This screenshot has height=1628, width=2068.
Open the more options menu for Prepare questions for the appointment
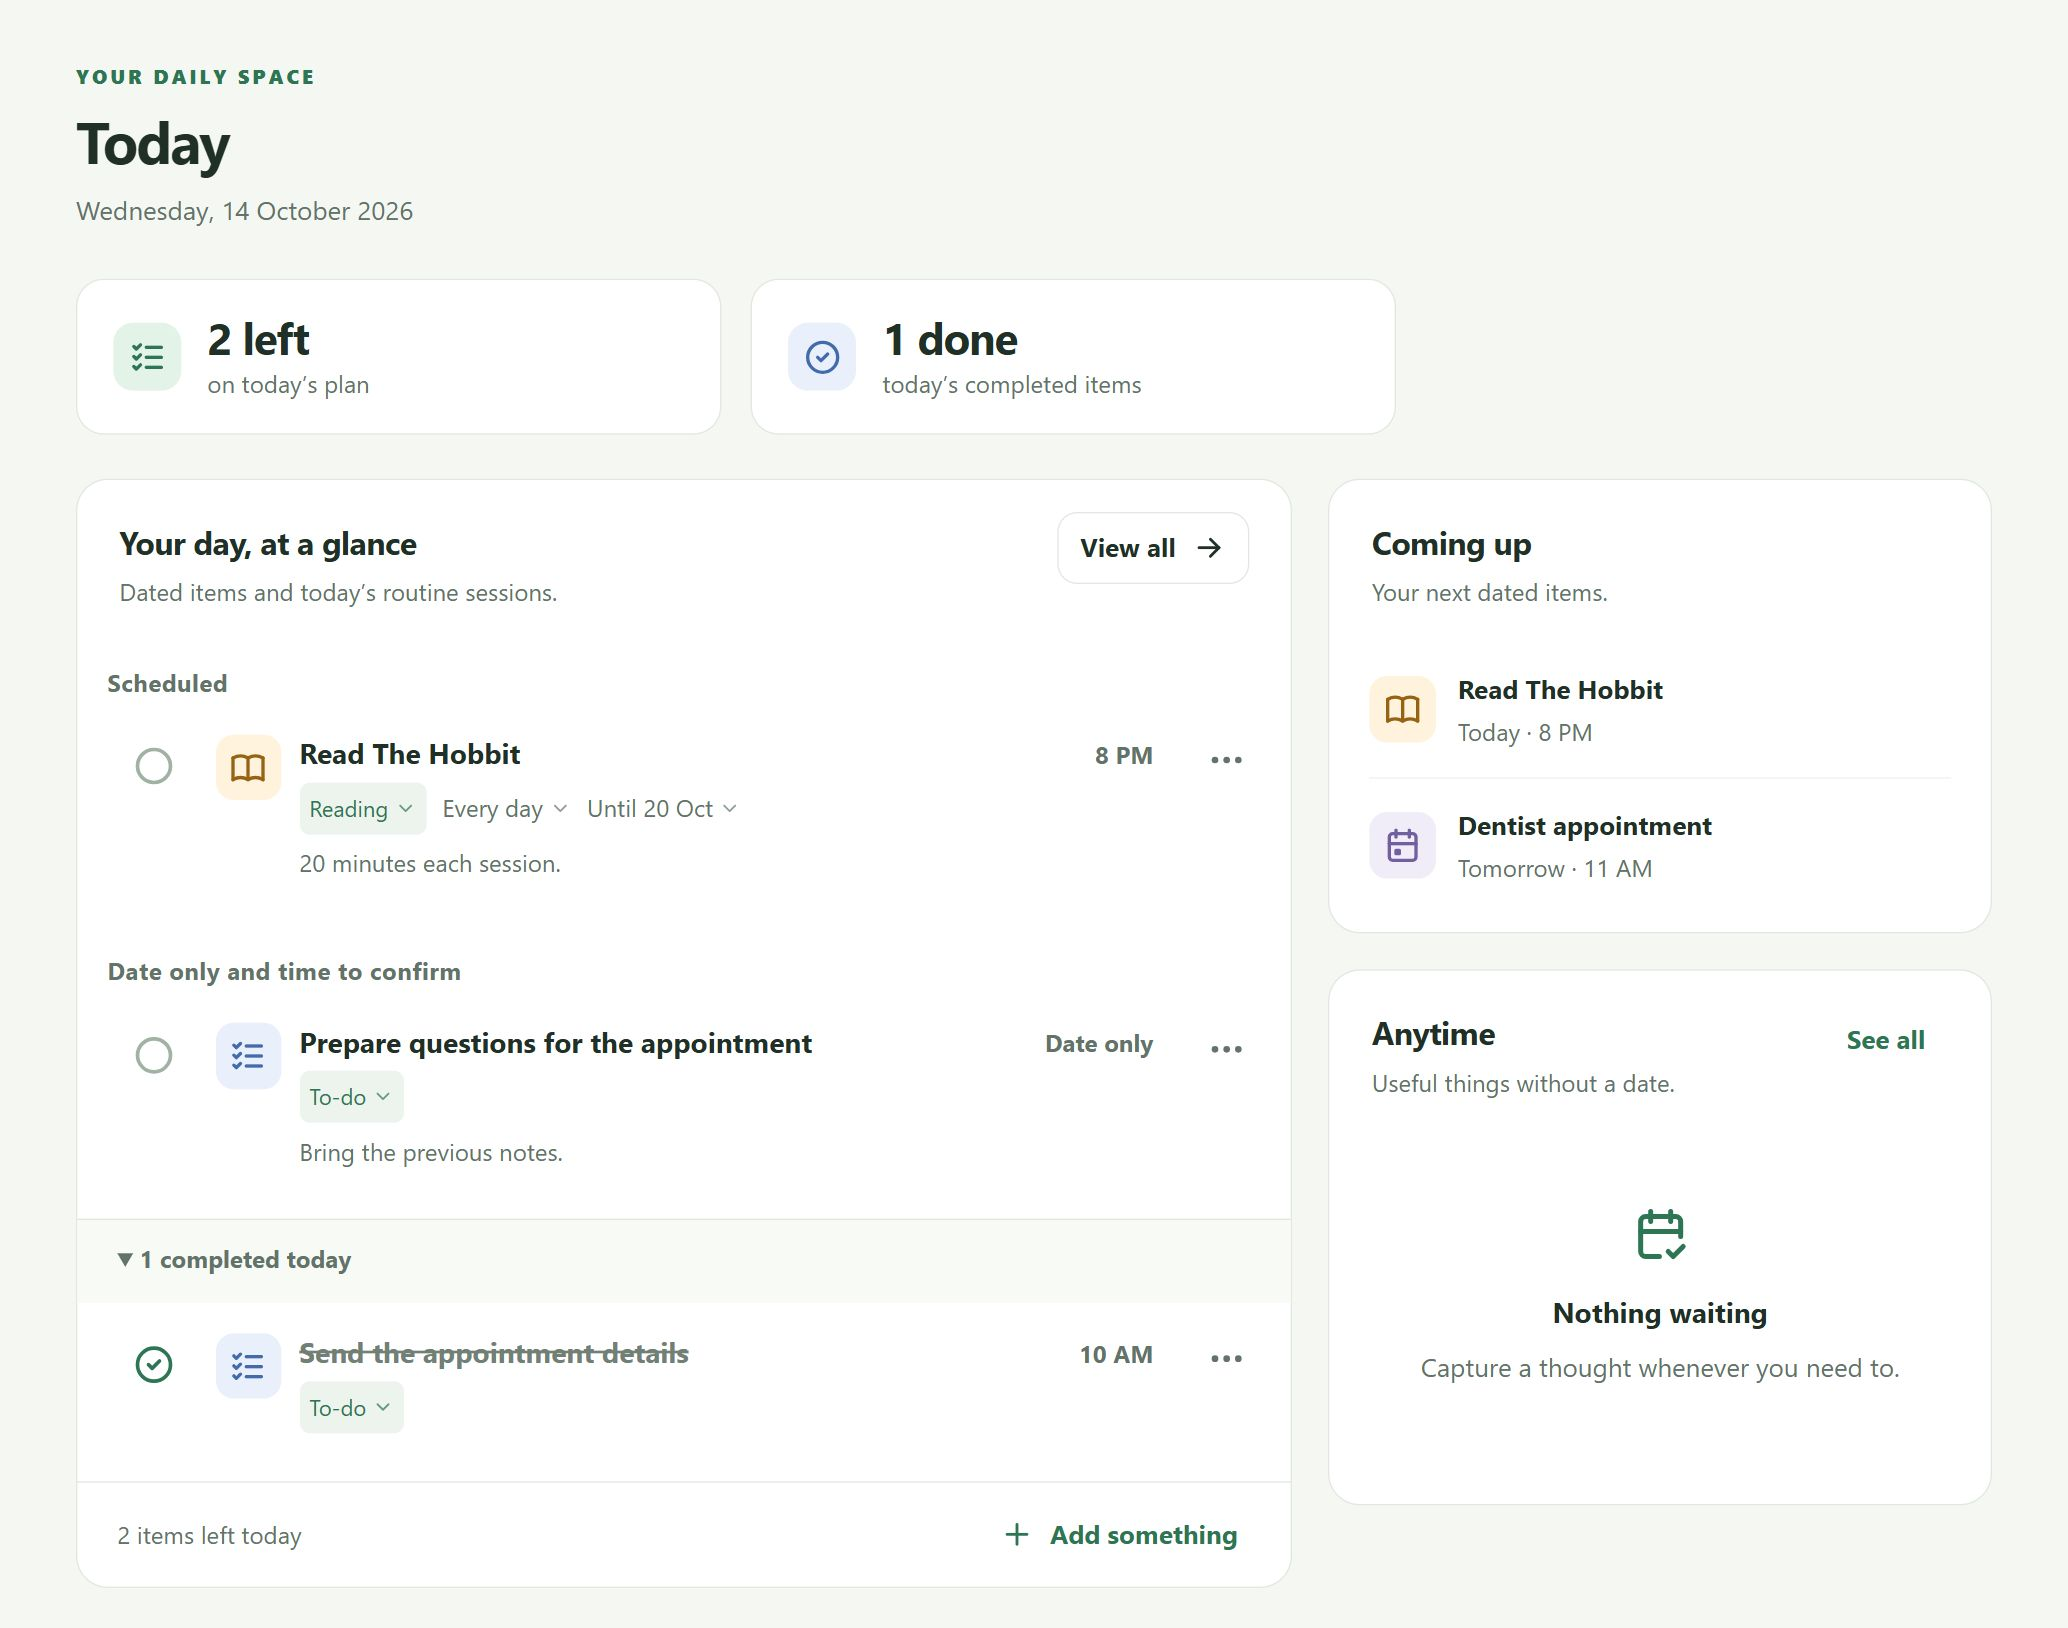click(x=1226, y=1049)
